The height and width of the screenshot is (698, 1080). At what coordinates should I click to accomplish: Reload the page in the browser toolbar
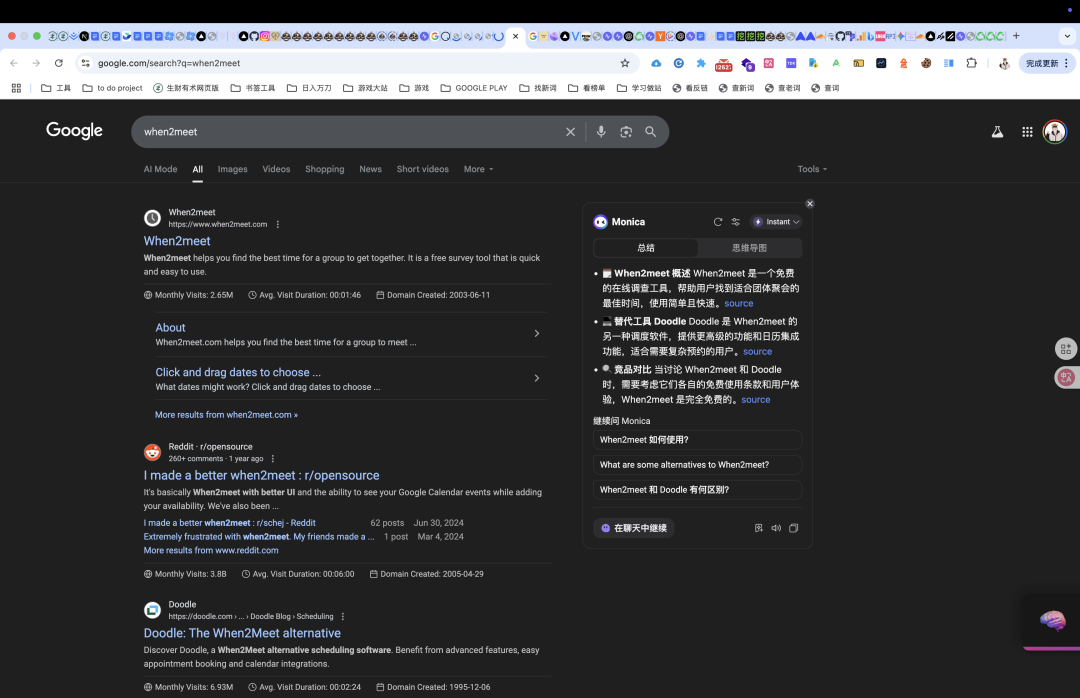tap(59, 63)
